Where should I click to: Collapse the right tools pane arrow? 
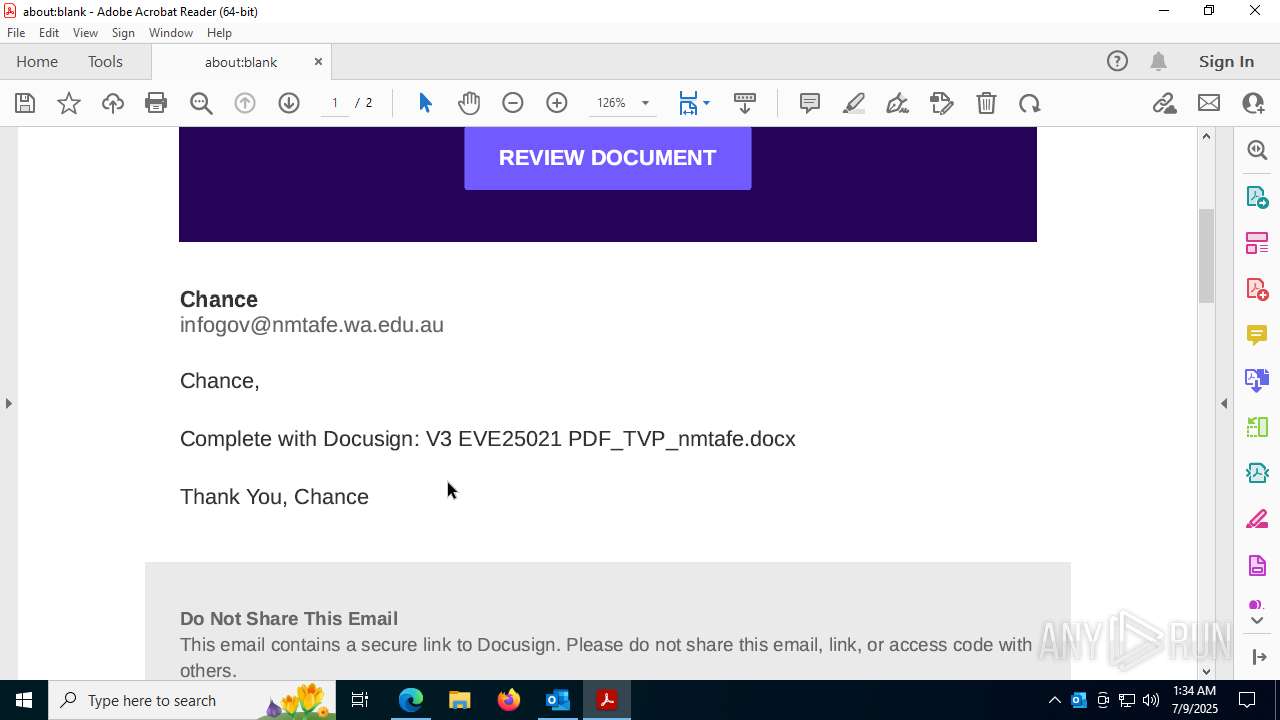click(1224, 403)
